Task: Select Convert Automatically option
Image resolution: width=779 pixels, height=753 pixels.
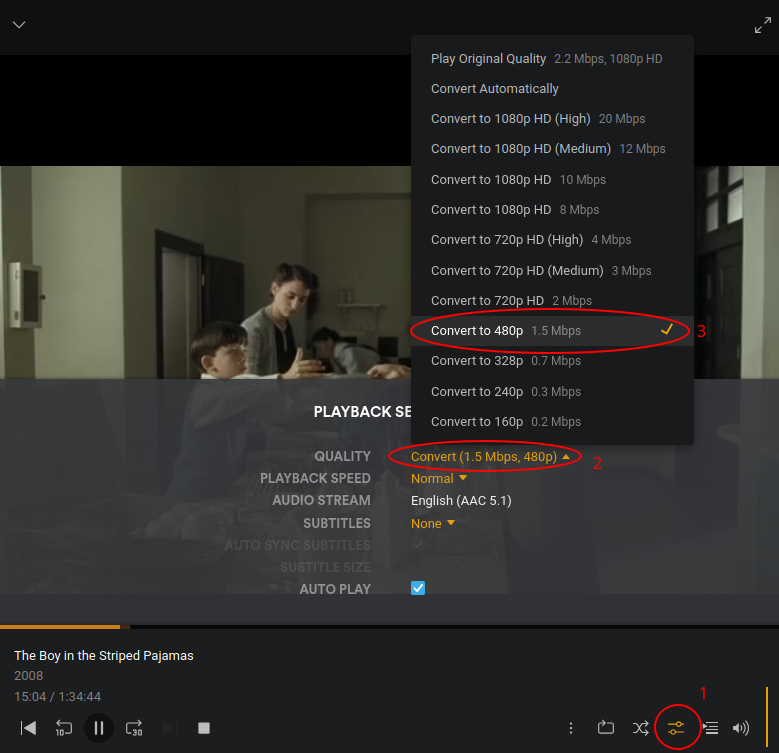Action: point(552,89)
